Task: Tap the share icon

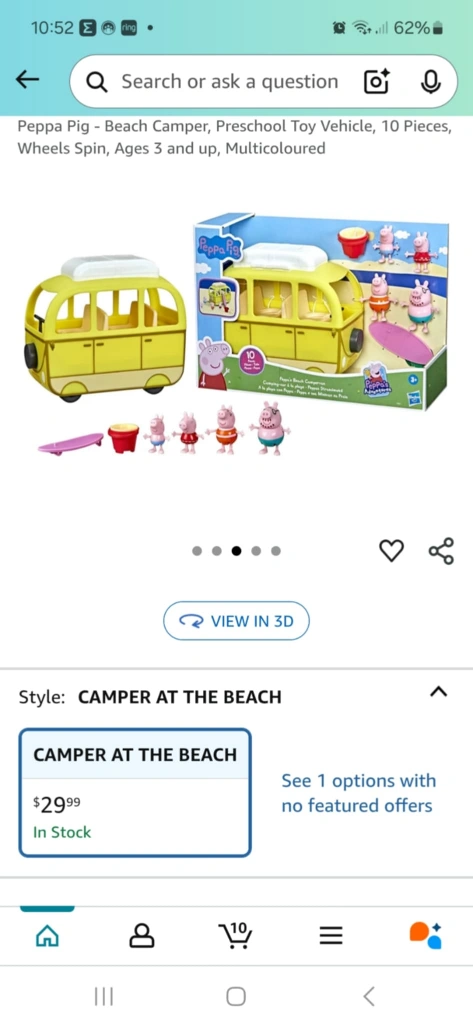Action: [441, 551]
